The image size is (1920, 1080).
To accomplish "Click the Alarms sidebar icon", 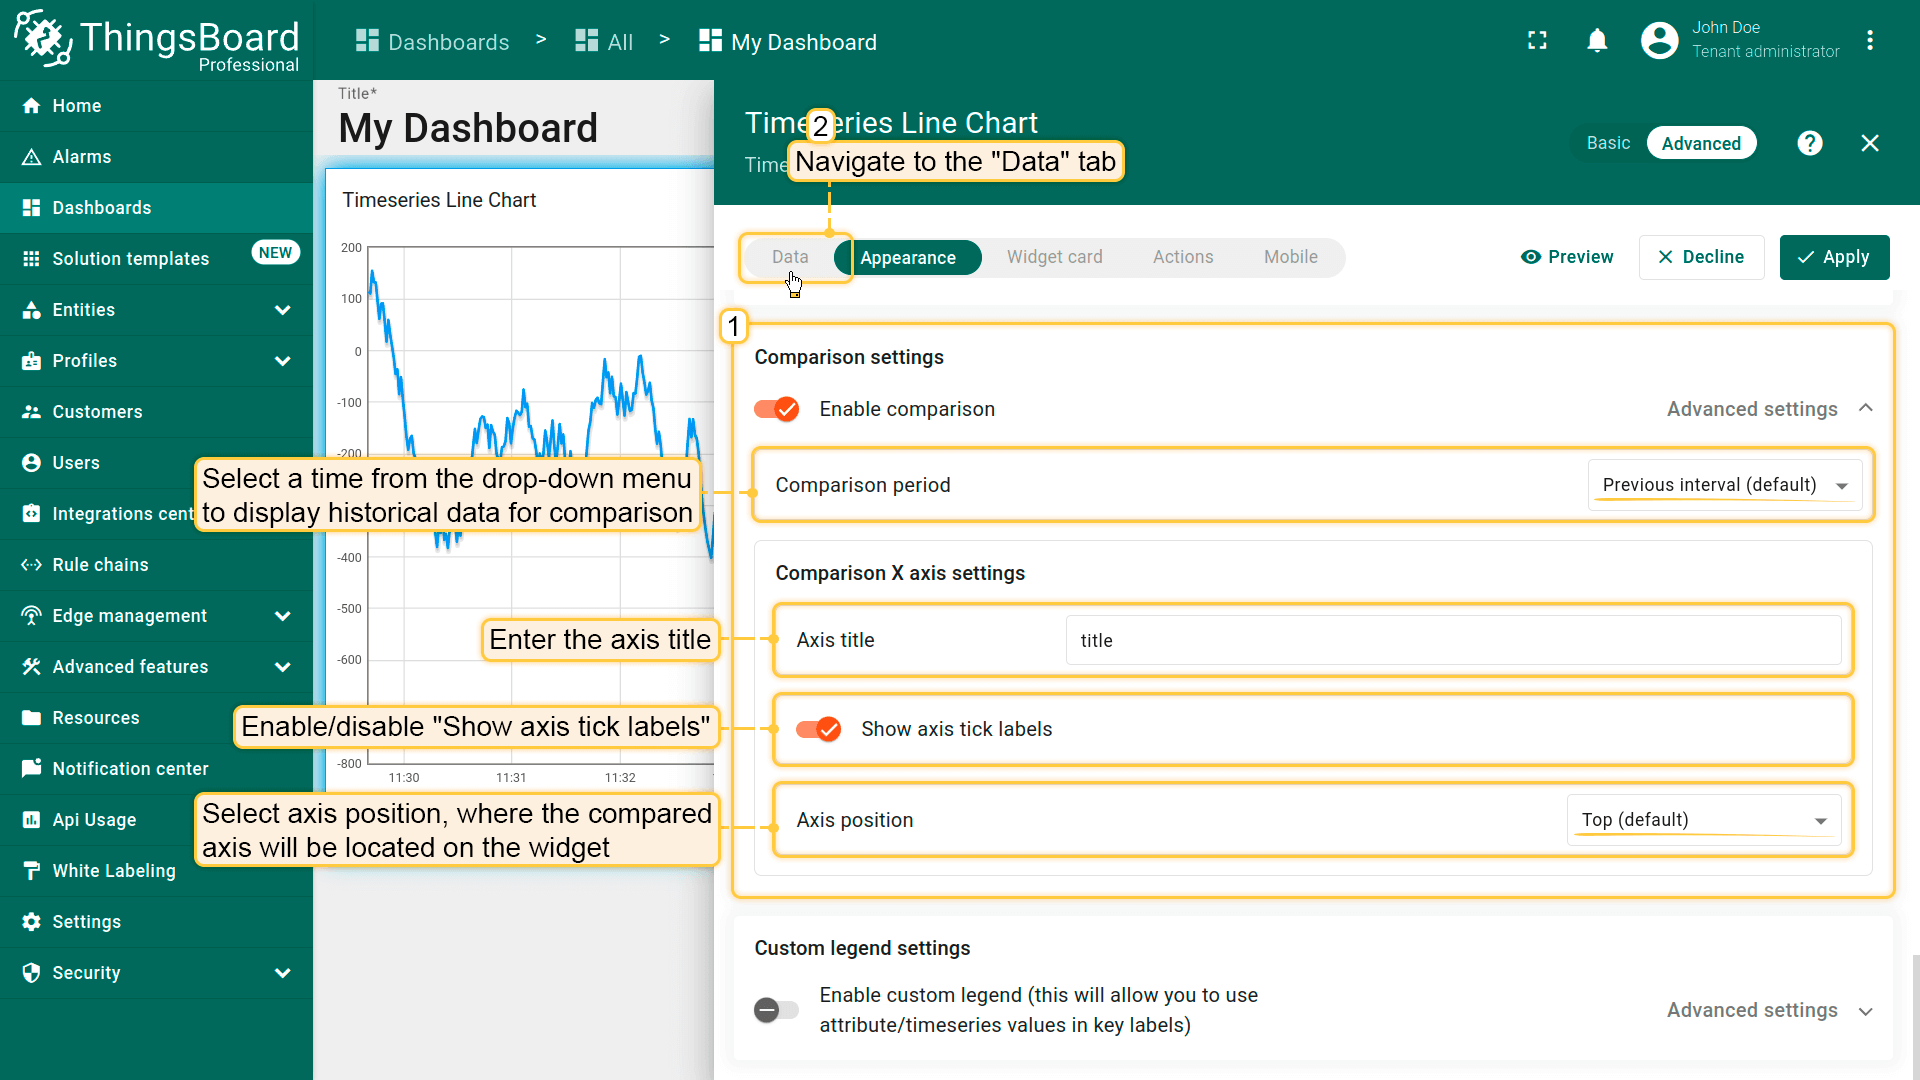I will pyautogui.click(x=31, y=157).
